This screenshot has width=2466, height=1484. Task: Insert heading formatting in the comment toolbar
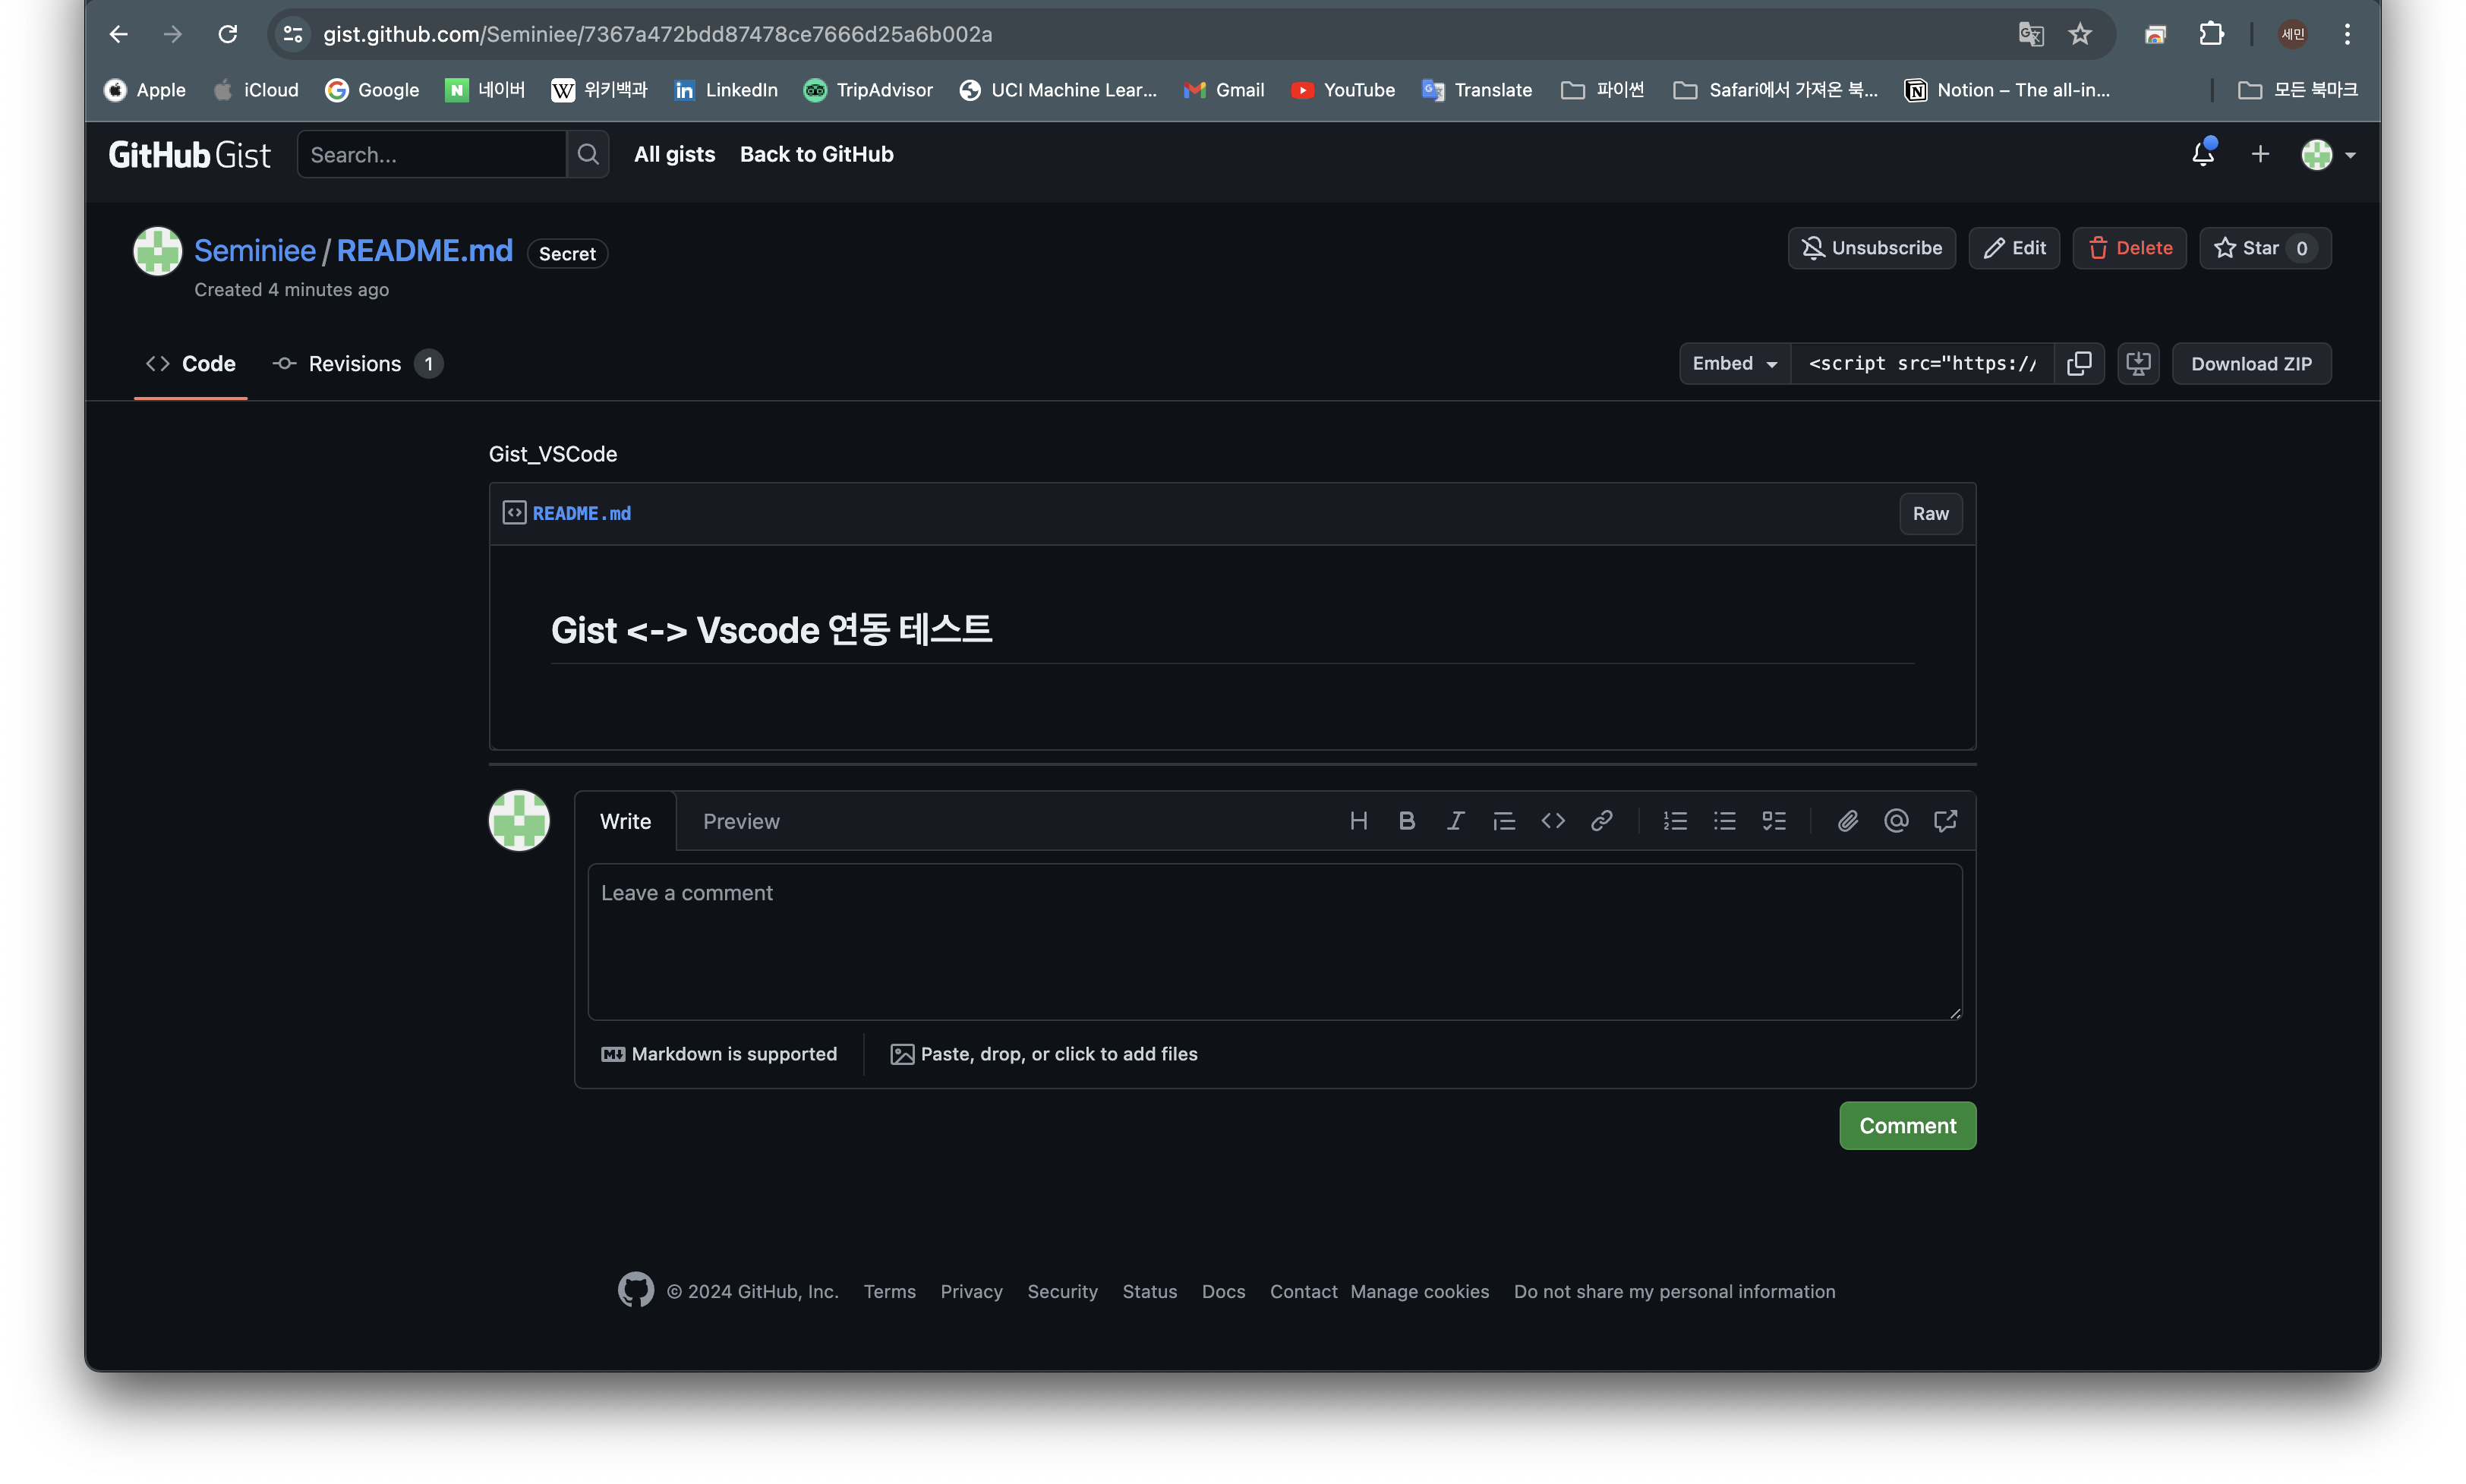[x=1358, y=820]
